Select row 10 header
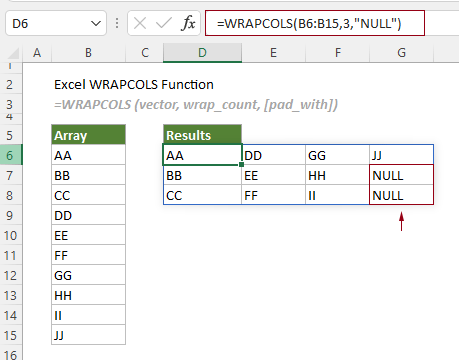Image resolution: width=459 pixels, height=360 pixels. pyautogui.click(x=11, y=235)
